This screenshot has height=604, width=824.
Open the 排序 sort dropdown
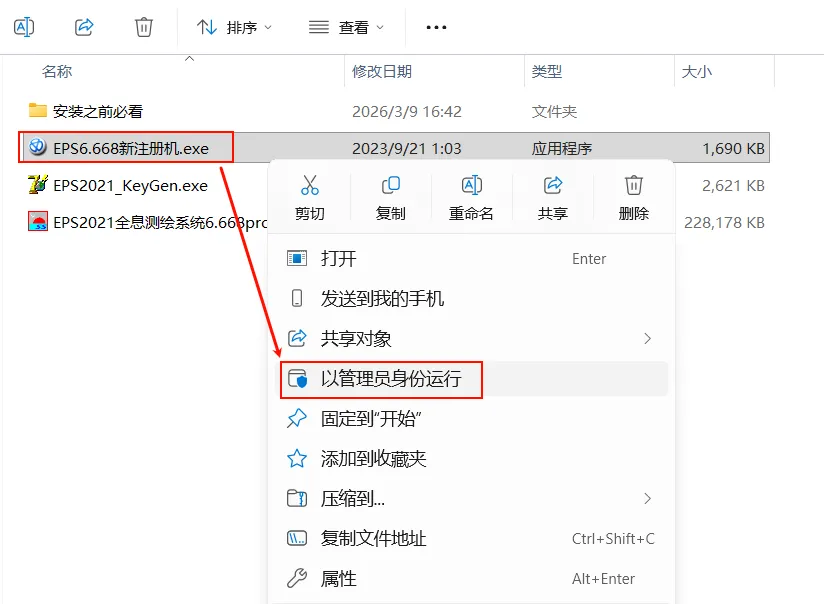pos(234,27)
